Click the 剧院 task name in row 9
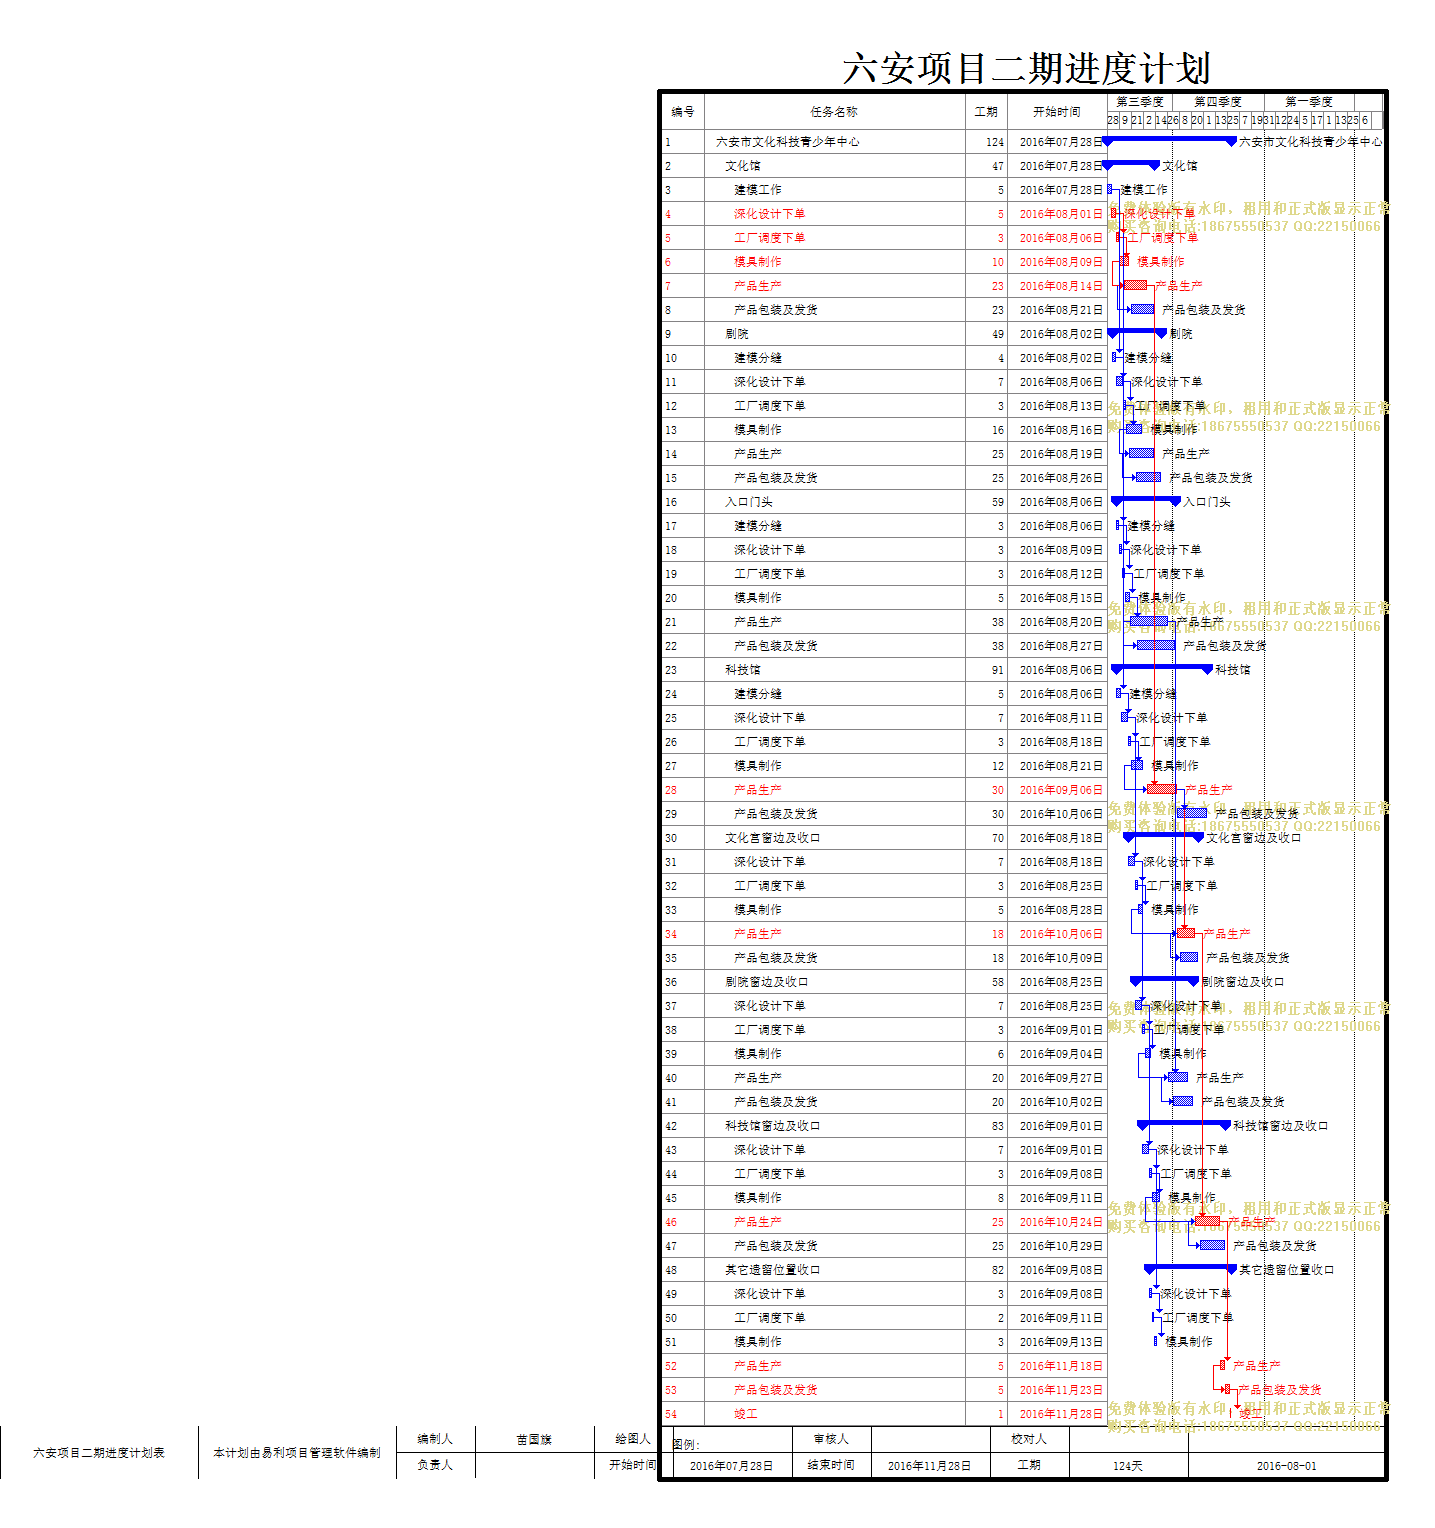1435x1528 pixels. pos(737,334)
